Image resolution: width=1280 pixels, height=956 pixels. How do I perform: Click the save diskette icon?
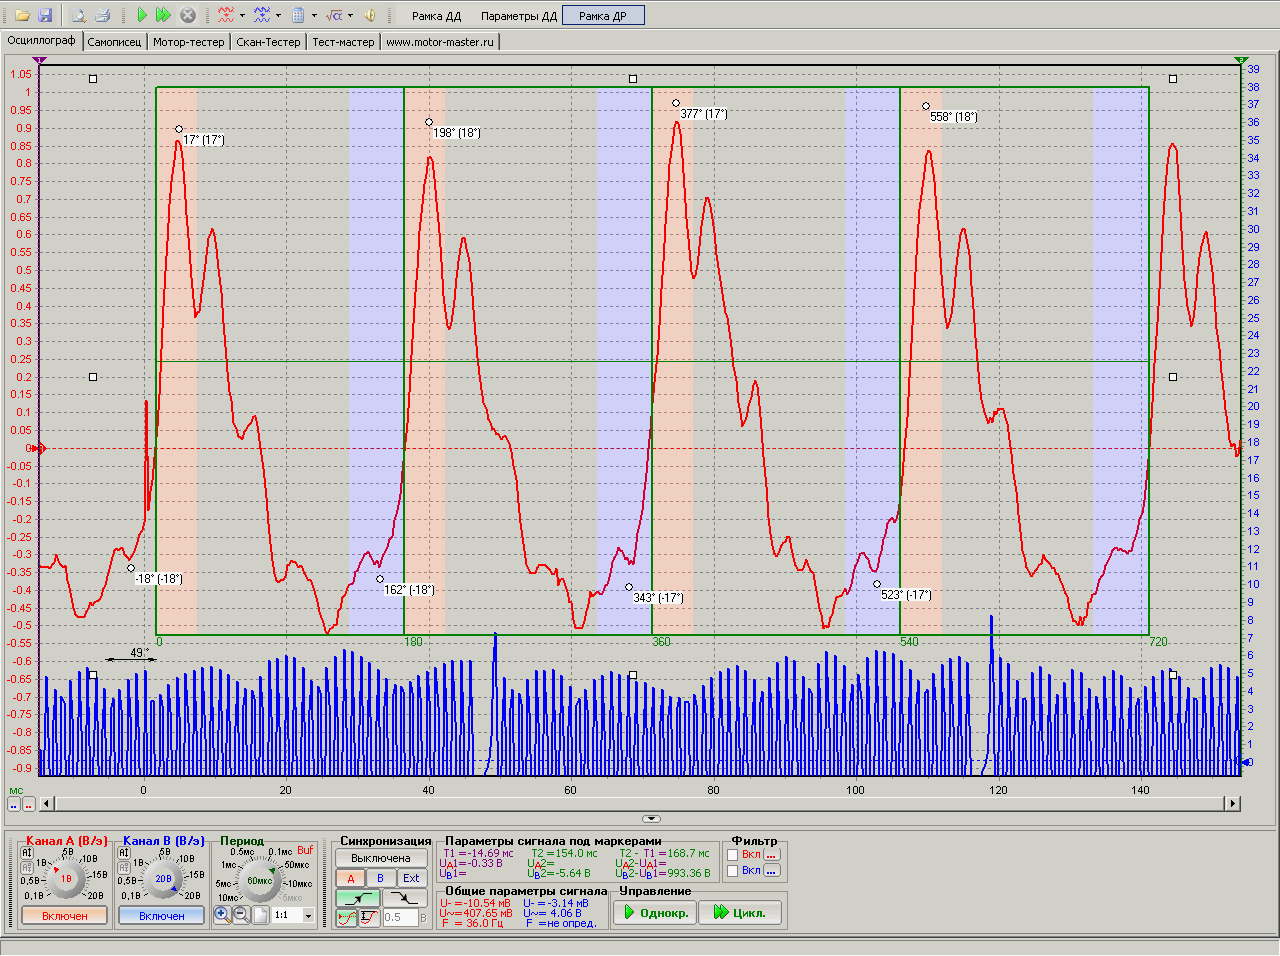[x=45, y=15]
